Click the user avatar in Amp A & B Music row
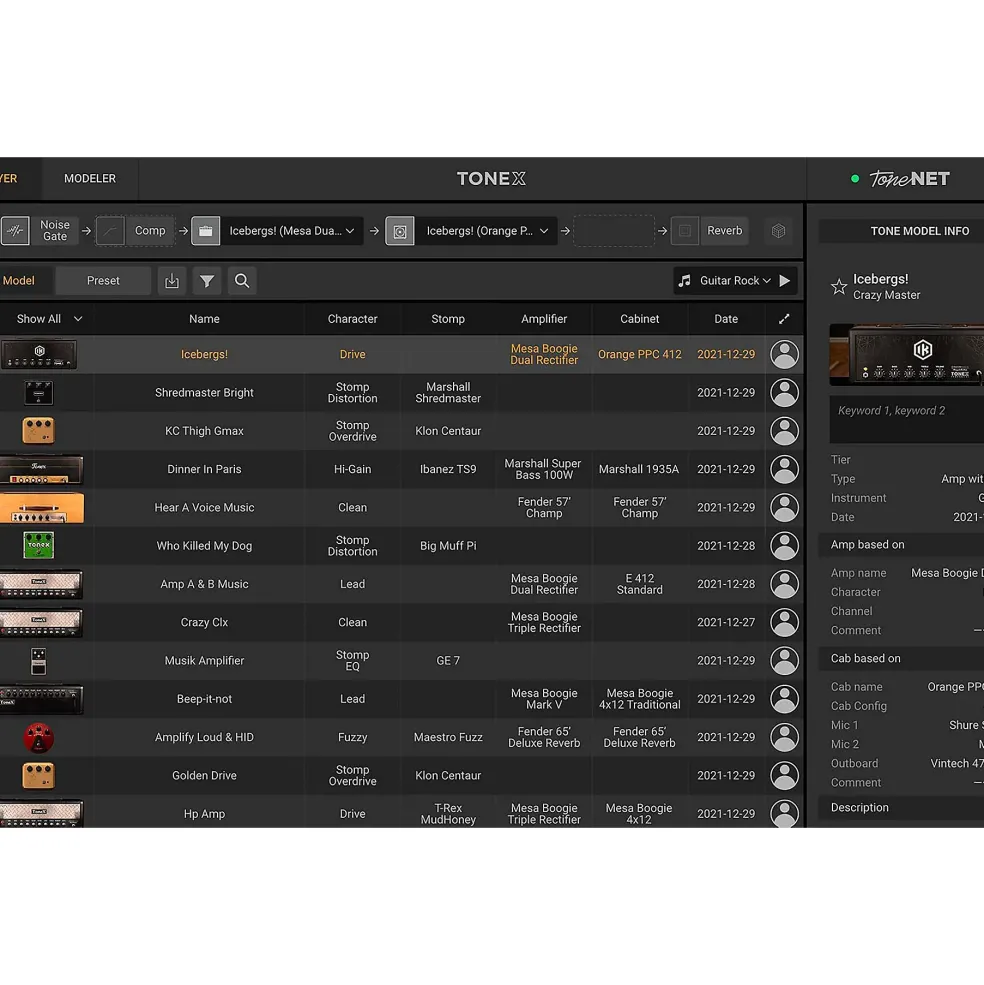Image resolution: width=984 pixels, height=985 pixels. (785, 584)
